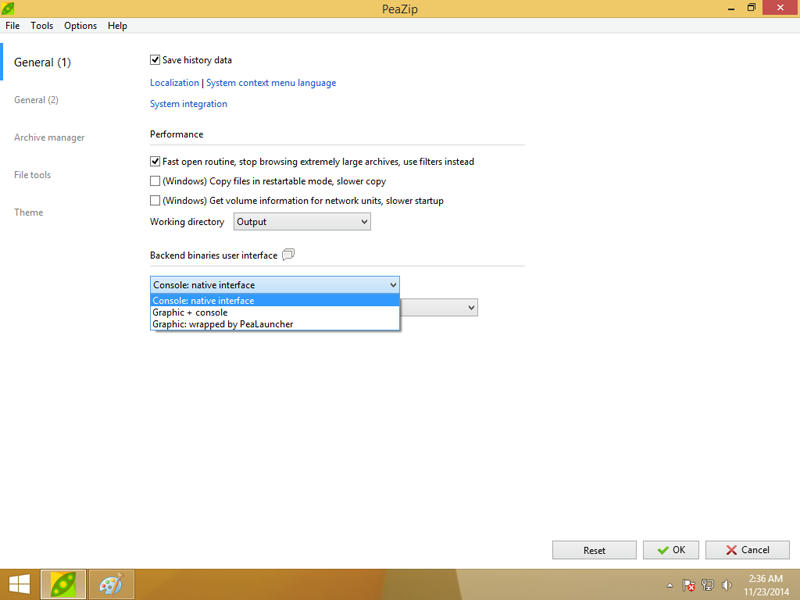Restore down the PeaZip window
This screenshot has width=800, height=600.
[751, 8]
